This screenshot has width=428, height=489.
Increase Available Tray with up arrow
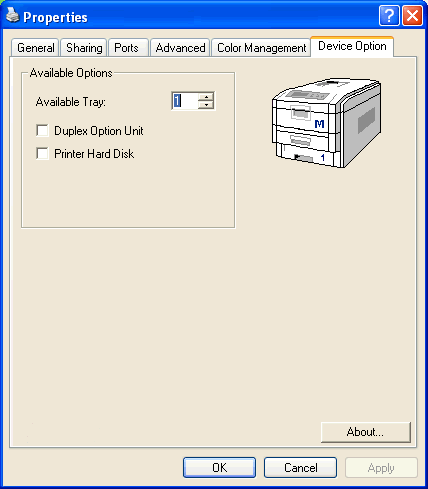tap(206, 97)
